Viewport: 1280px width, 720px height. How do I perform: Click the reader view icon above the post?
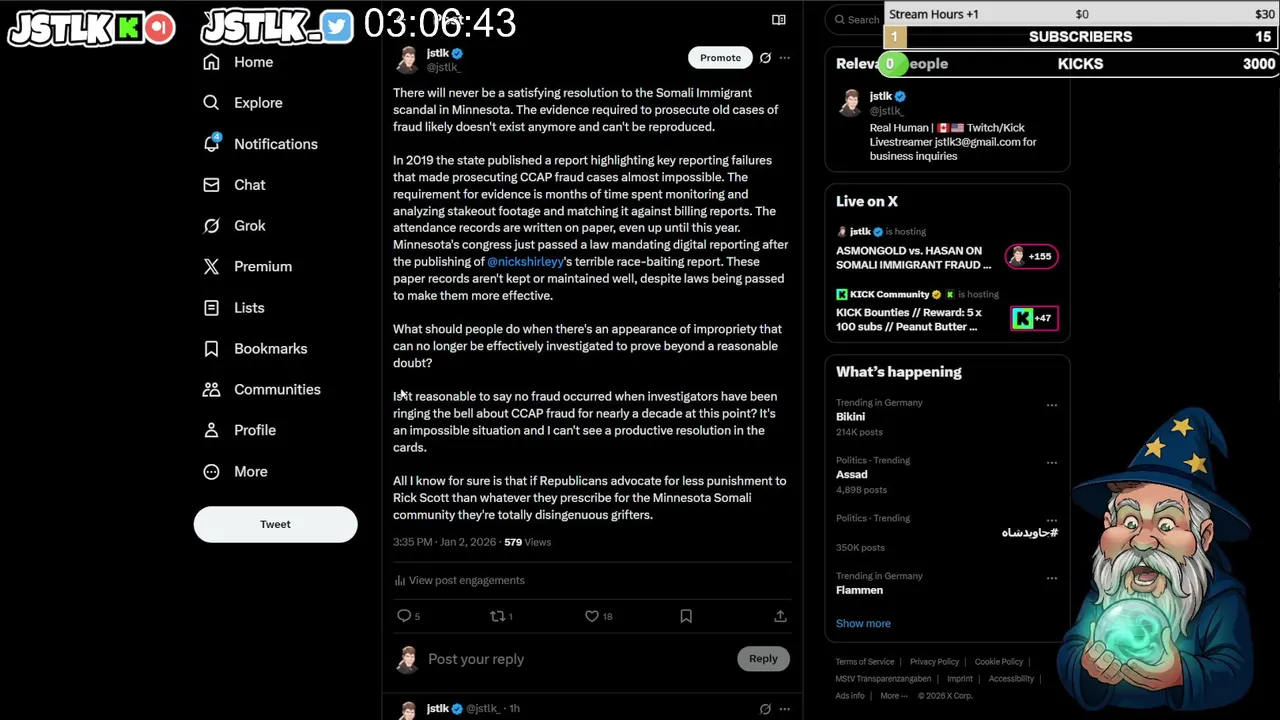(x=779, y=19)
